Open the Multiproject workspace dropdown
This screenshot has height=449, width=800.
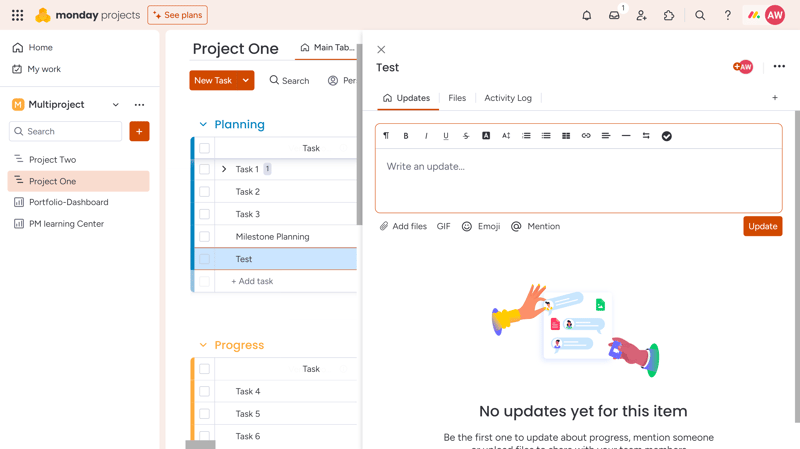[x=116, y=105]
